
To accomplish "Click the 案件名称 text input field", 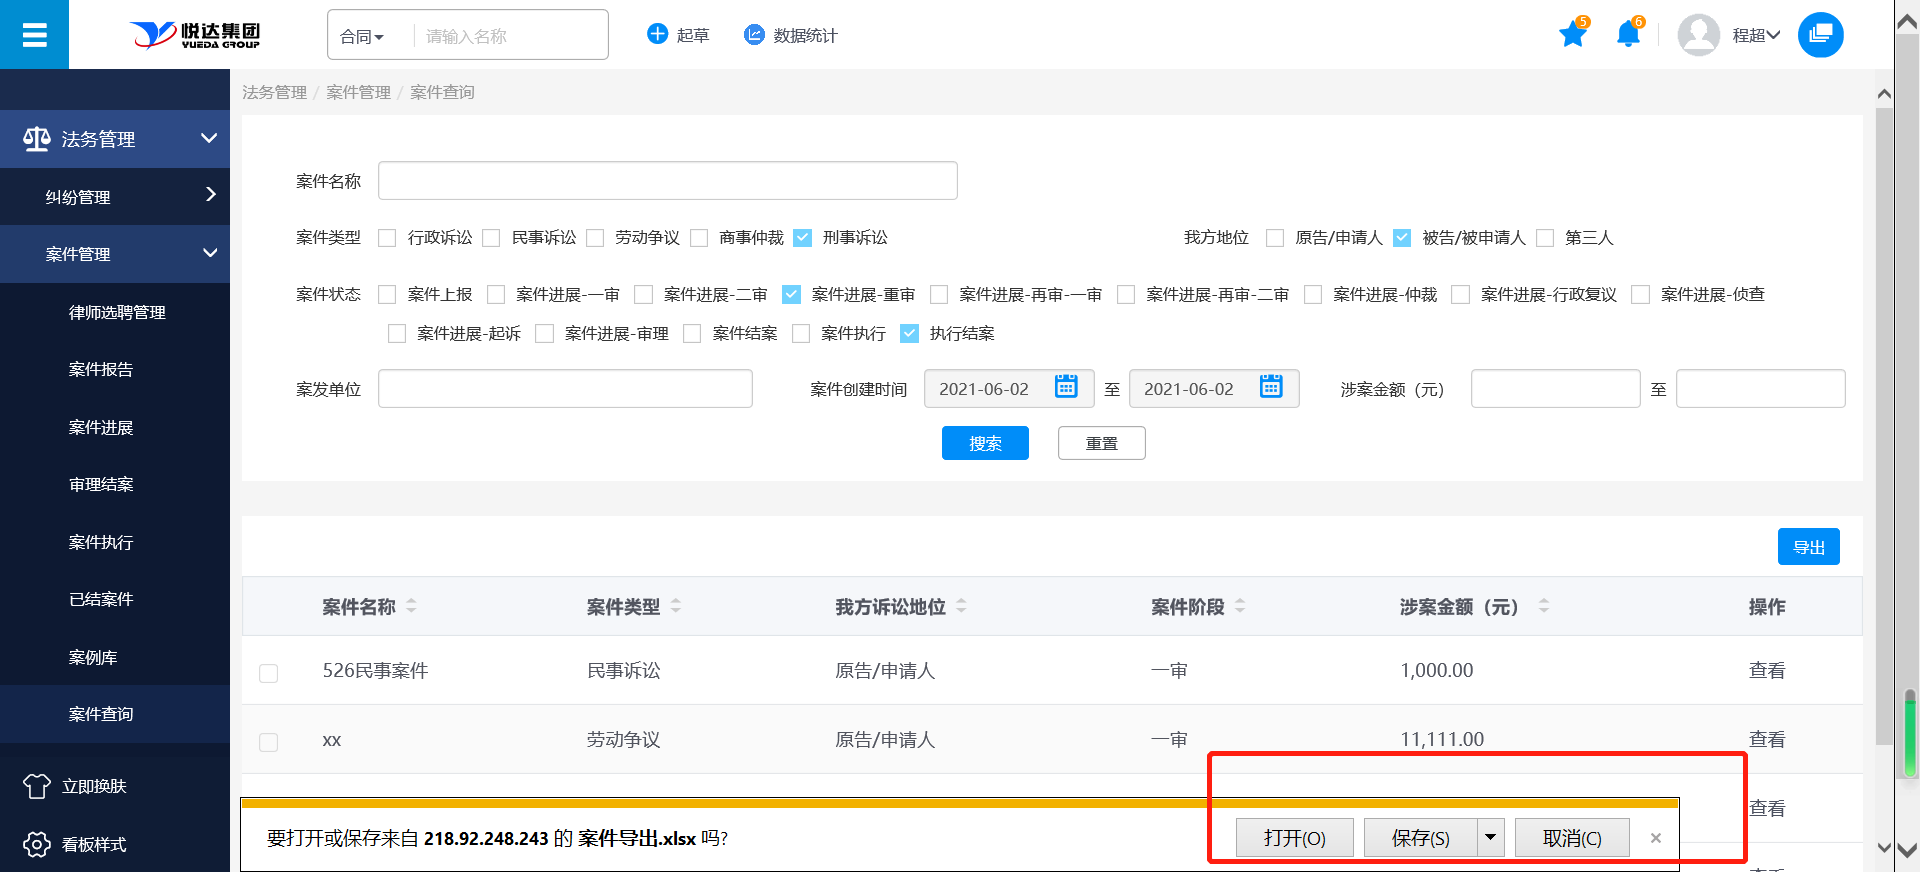I will click(667, 181).
